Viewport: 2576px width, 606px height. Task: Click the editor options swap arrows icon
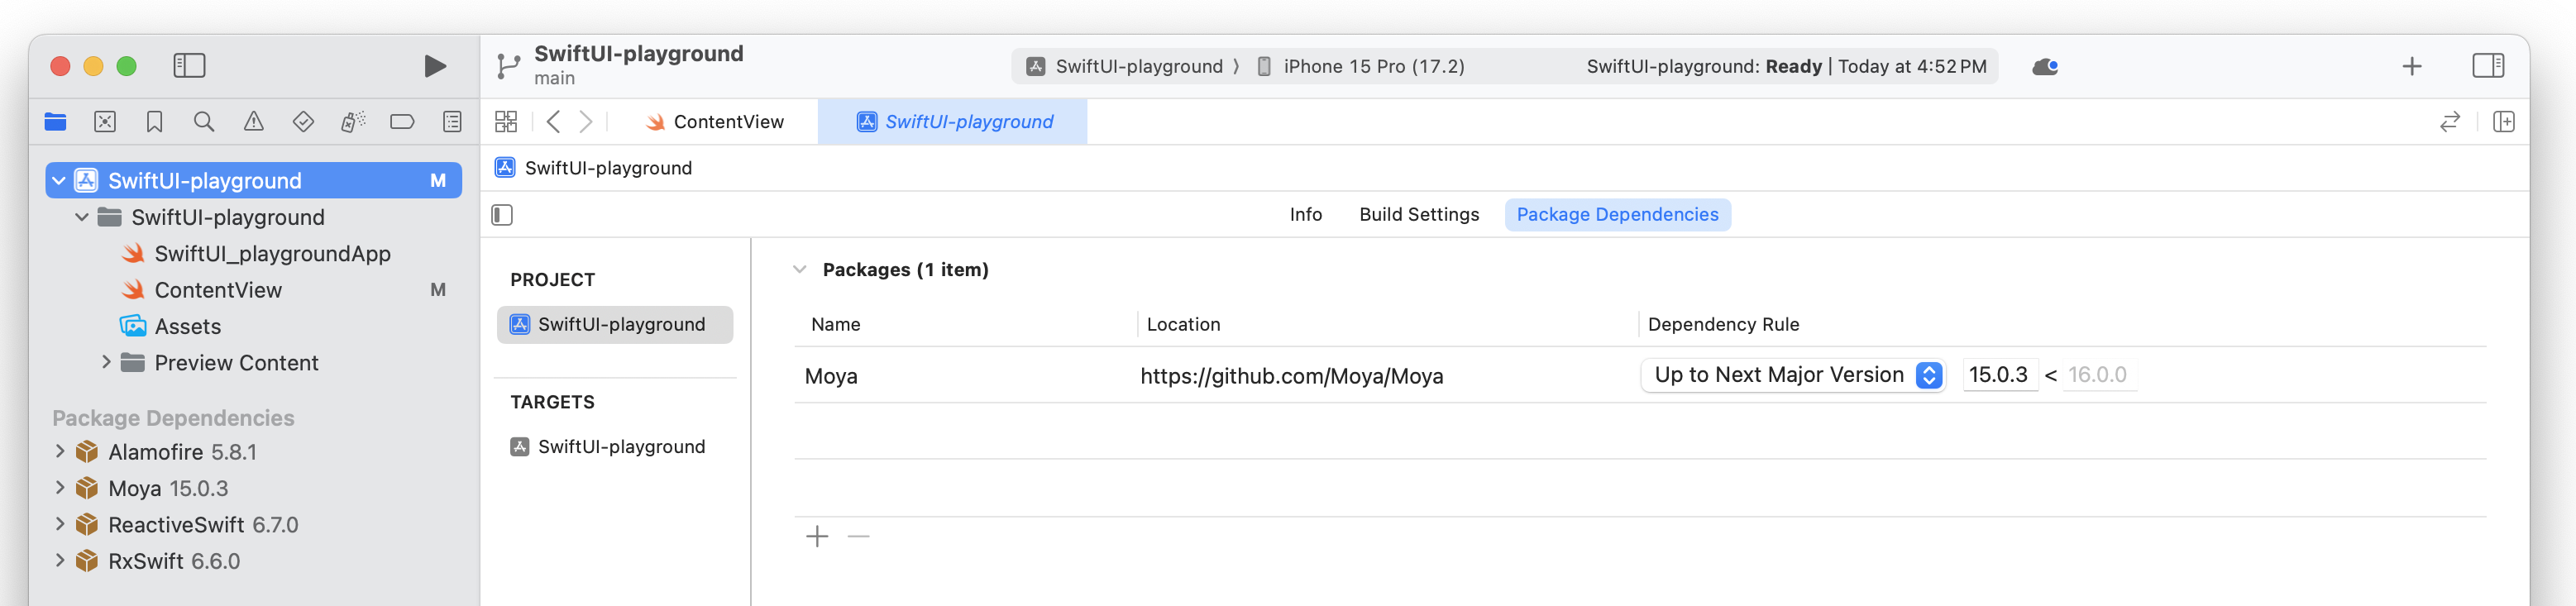[2449, 122]
